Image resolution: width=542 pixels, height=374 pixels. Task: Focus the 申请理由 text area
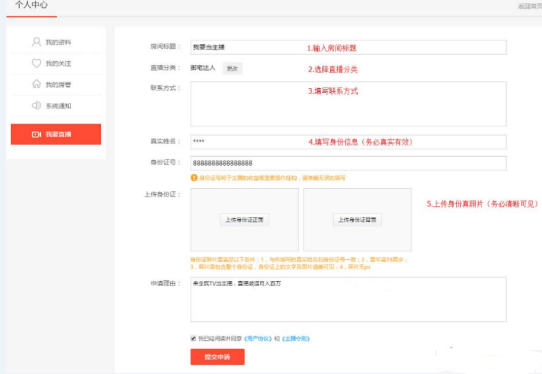click(348, 299)
